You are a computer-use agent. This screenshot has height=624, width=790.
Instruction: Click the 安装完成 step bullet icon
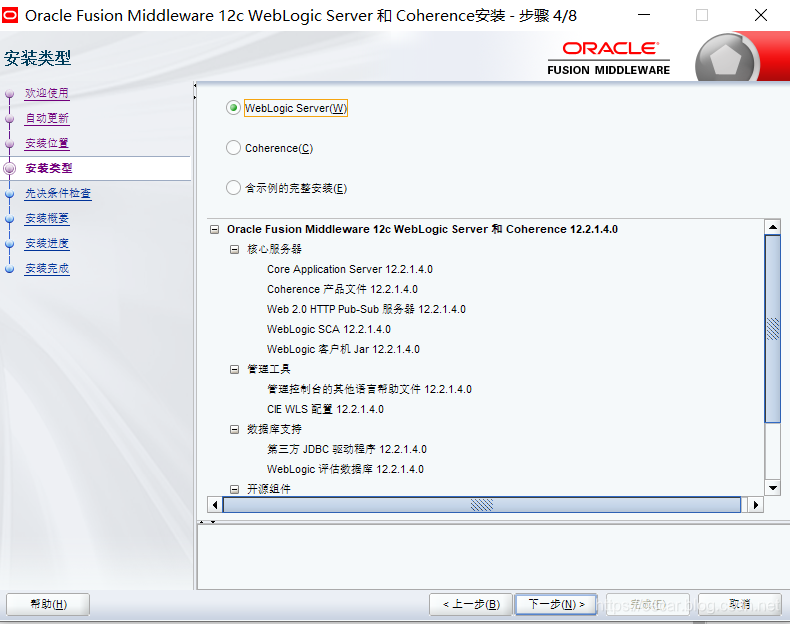[x=10, y=269]
